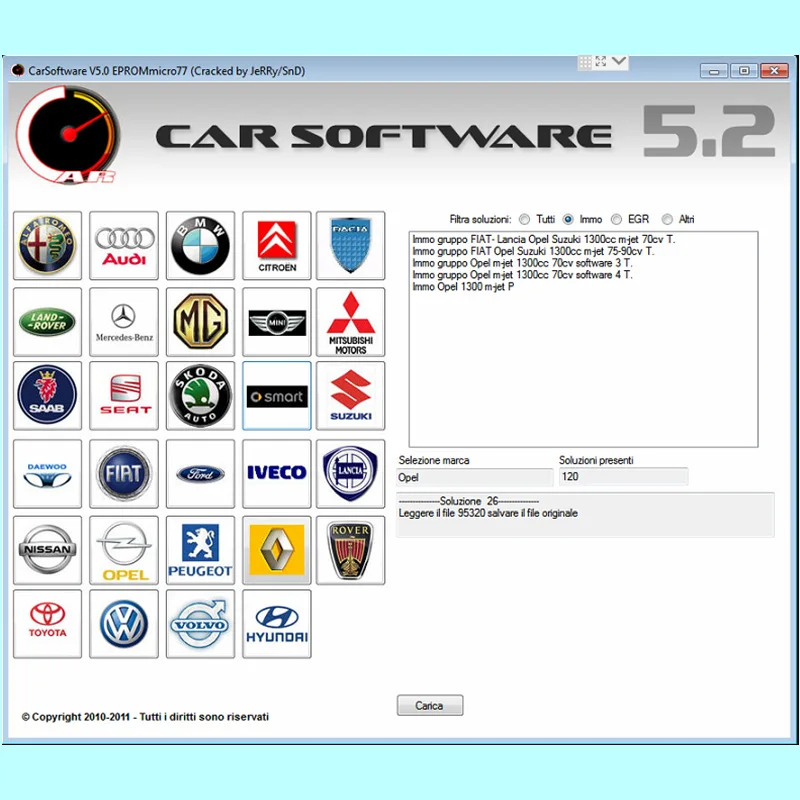Select the Tutti filter radio button

pos(524,219)
